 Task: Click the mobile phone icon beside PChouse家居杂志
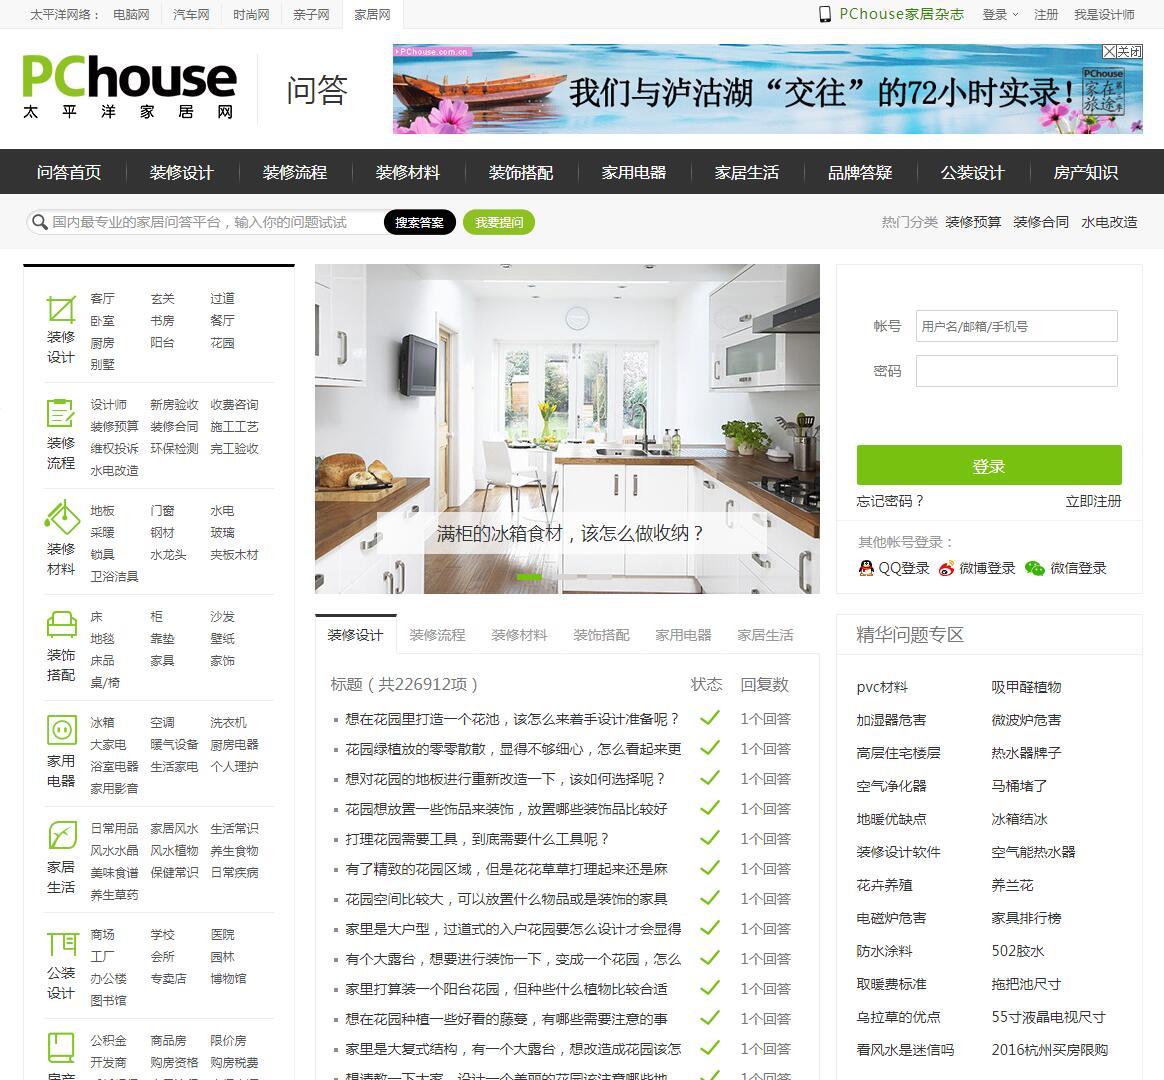825,14
